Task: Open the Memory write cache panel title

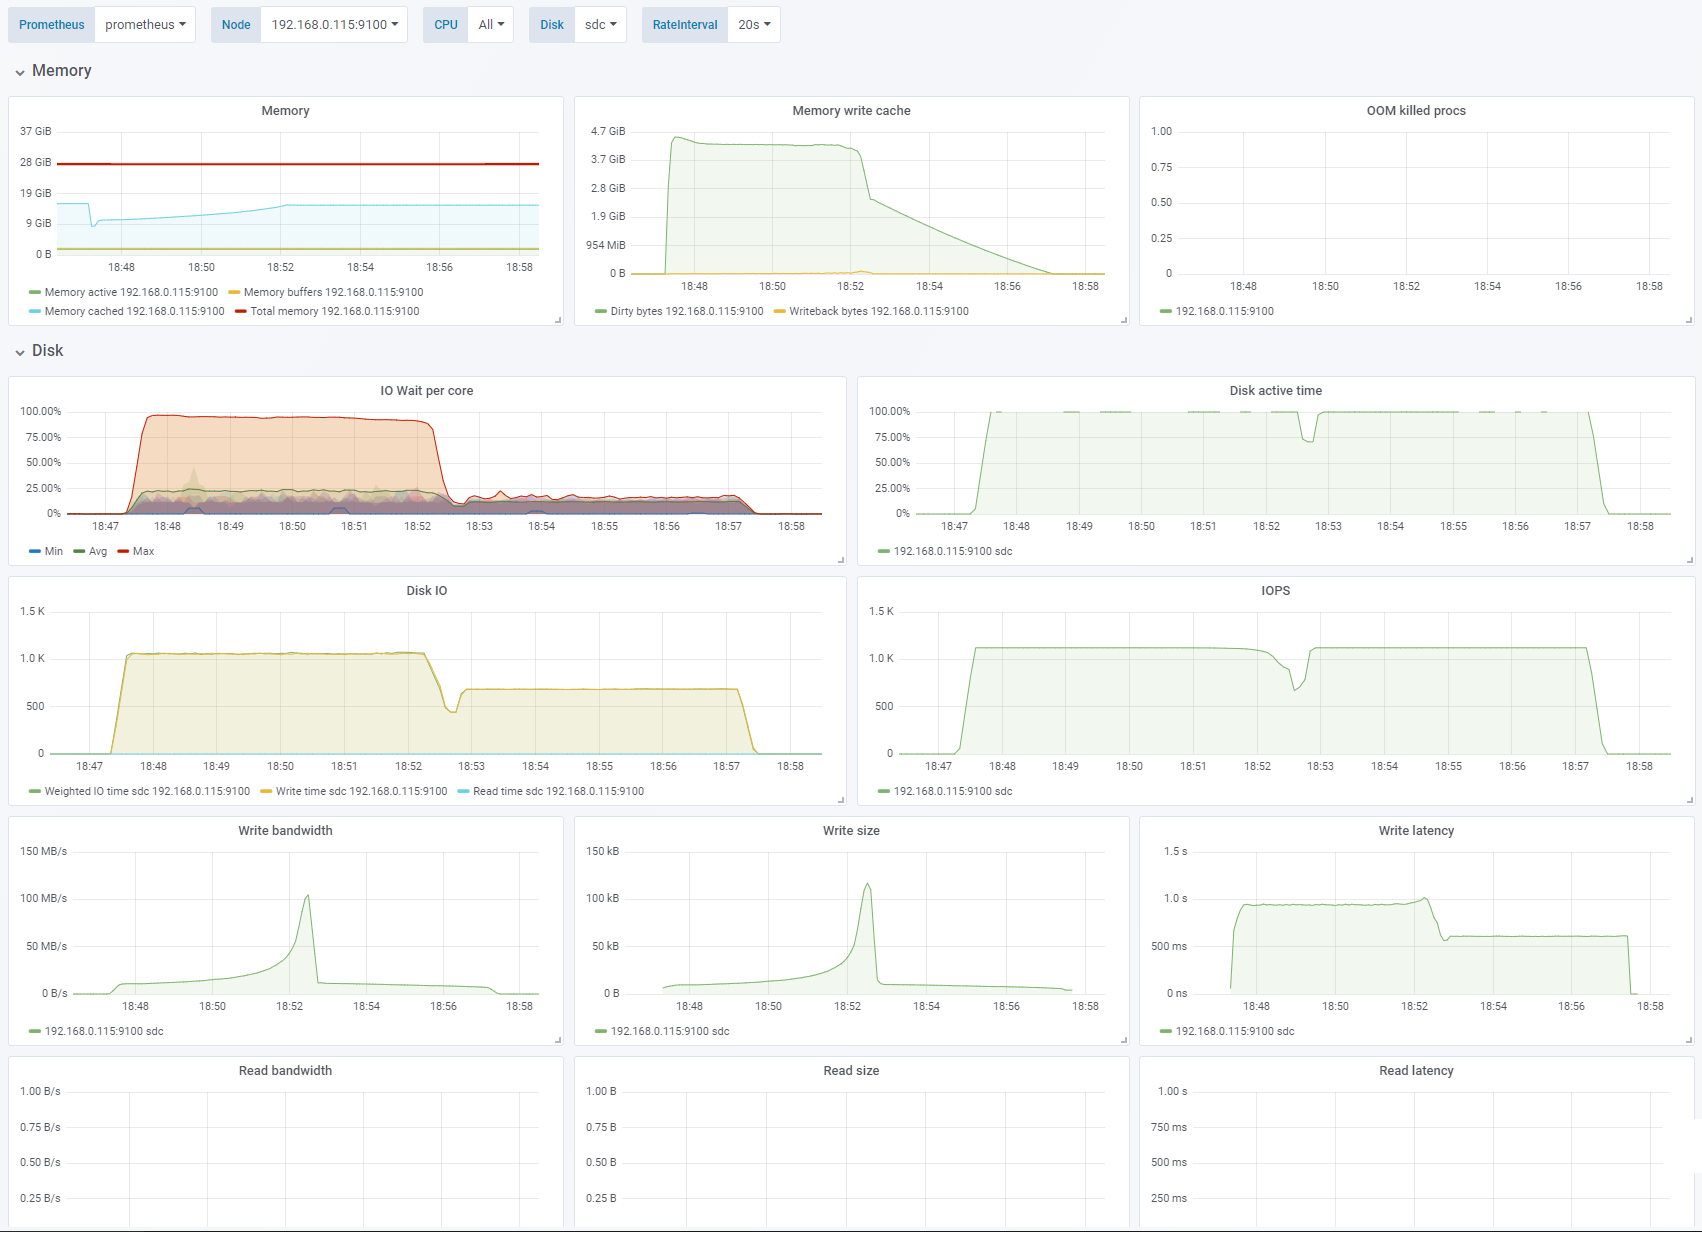Action: (x=851, y=111)
